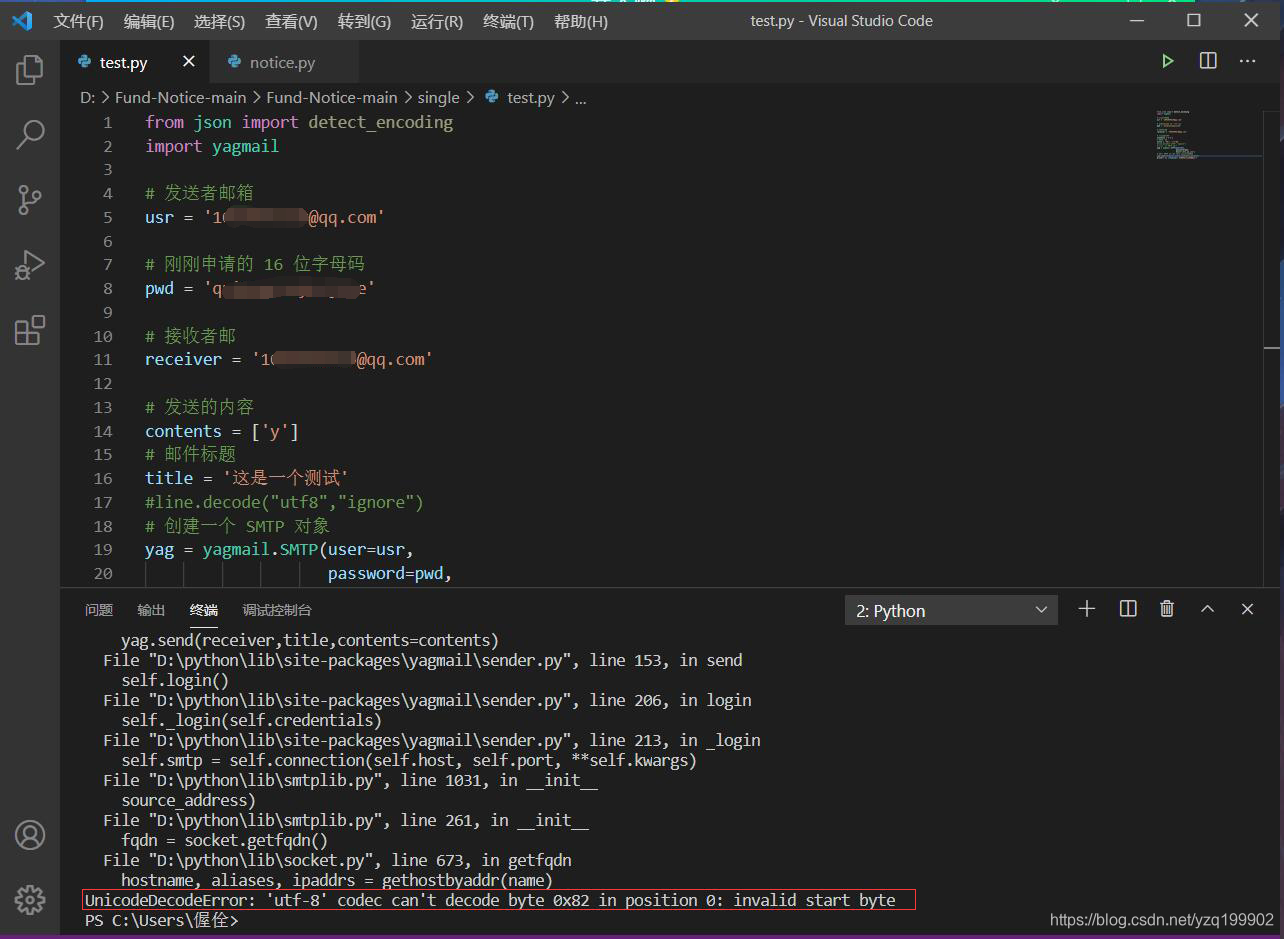Run Python file with play button
This screenshot has height=939, width=1284.
(1167, 62)
